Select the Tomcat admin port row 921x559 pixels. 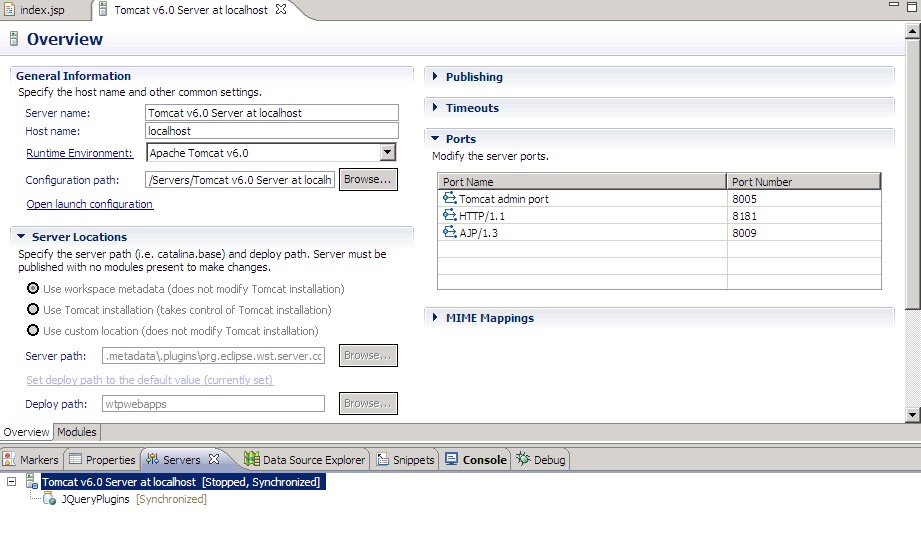[x=659, y=198]
